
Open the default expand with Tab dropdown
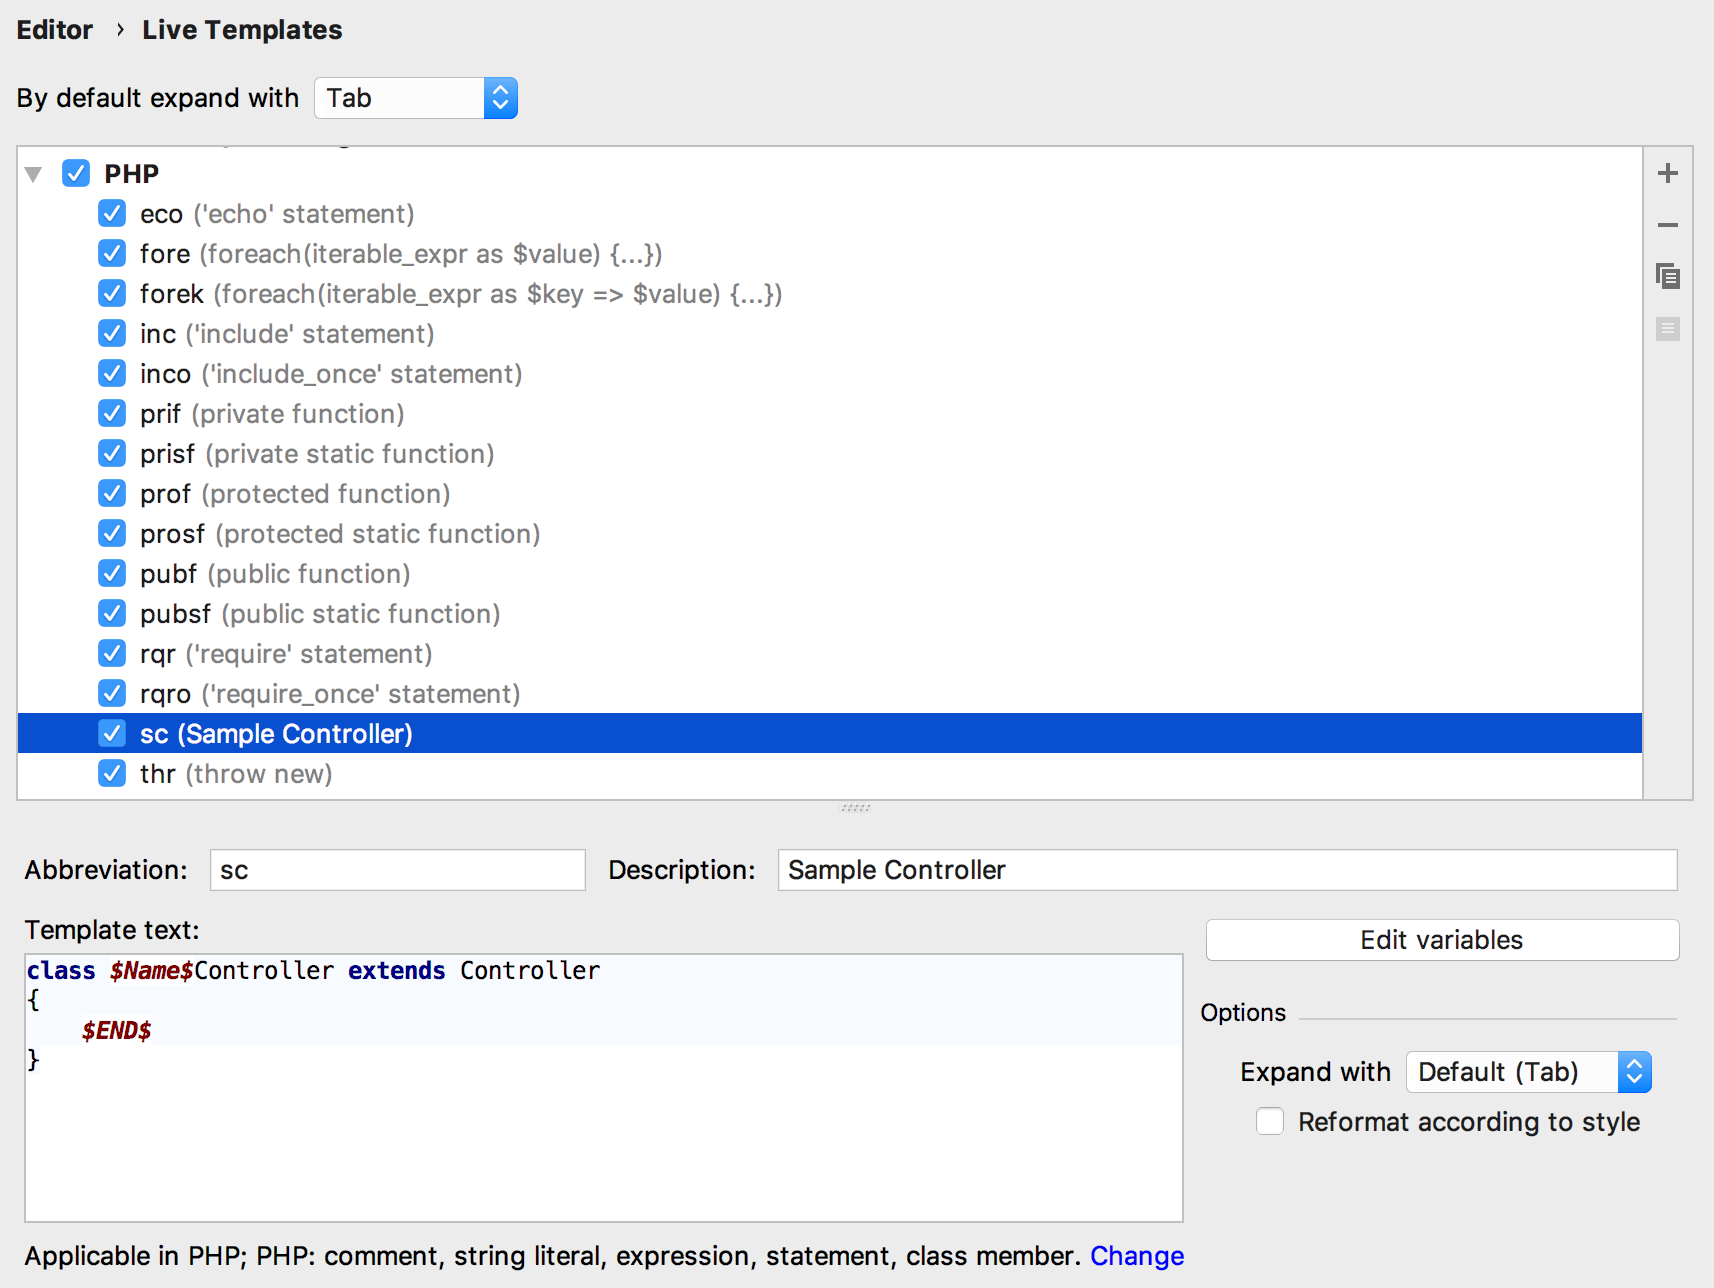coord(416,98)
